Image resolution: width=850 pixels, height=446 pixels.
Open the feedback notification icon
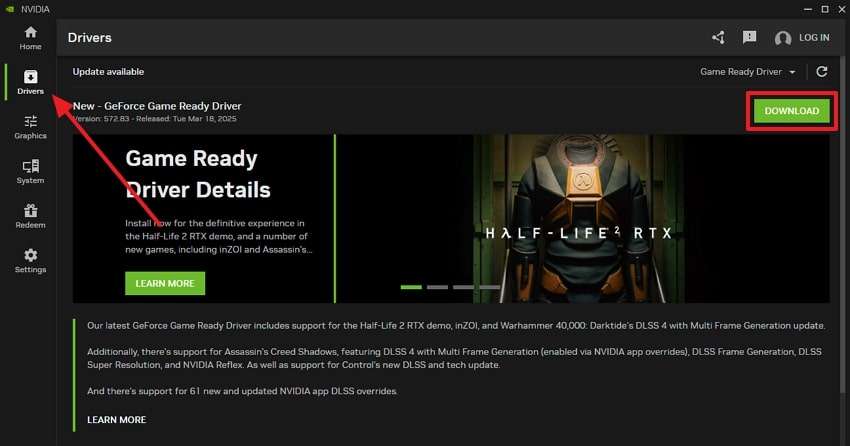coord(749,37)
